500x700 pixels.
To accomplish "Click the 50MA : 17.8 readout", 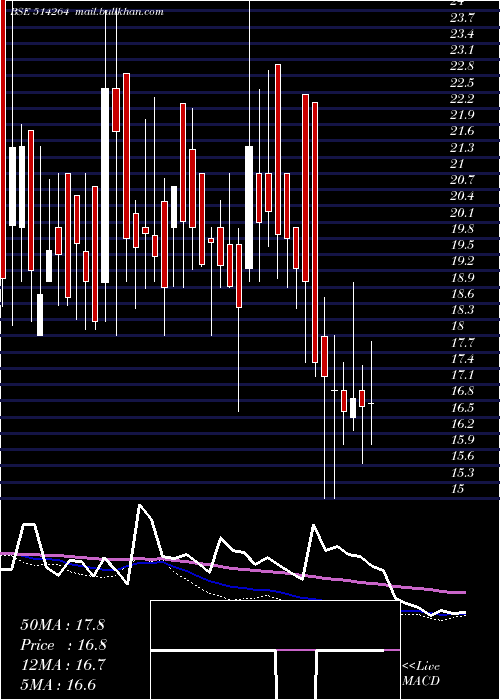I will pos(62,625).
